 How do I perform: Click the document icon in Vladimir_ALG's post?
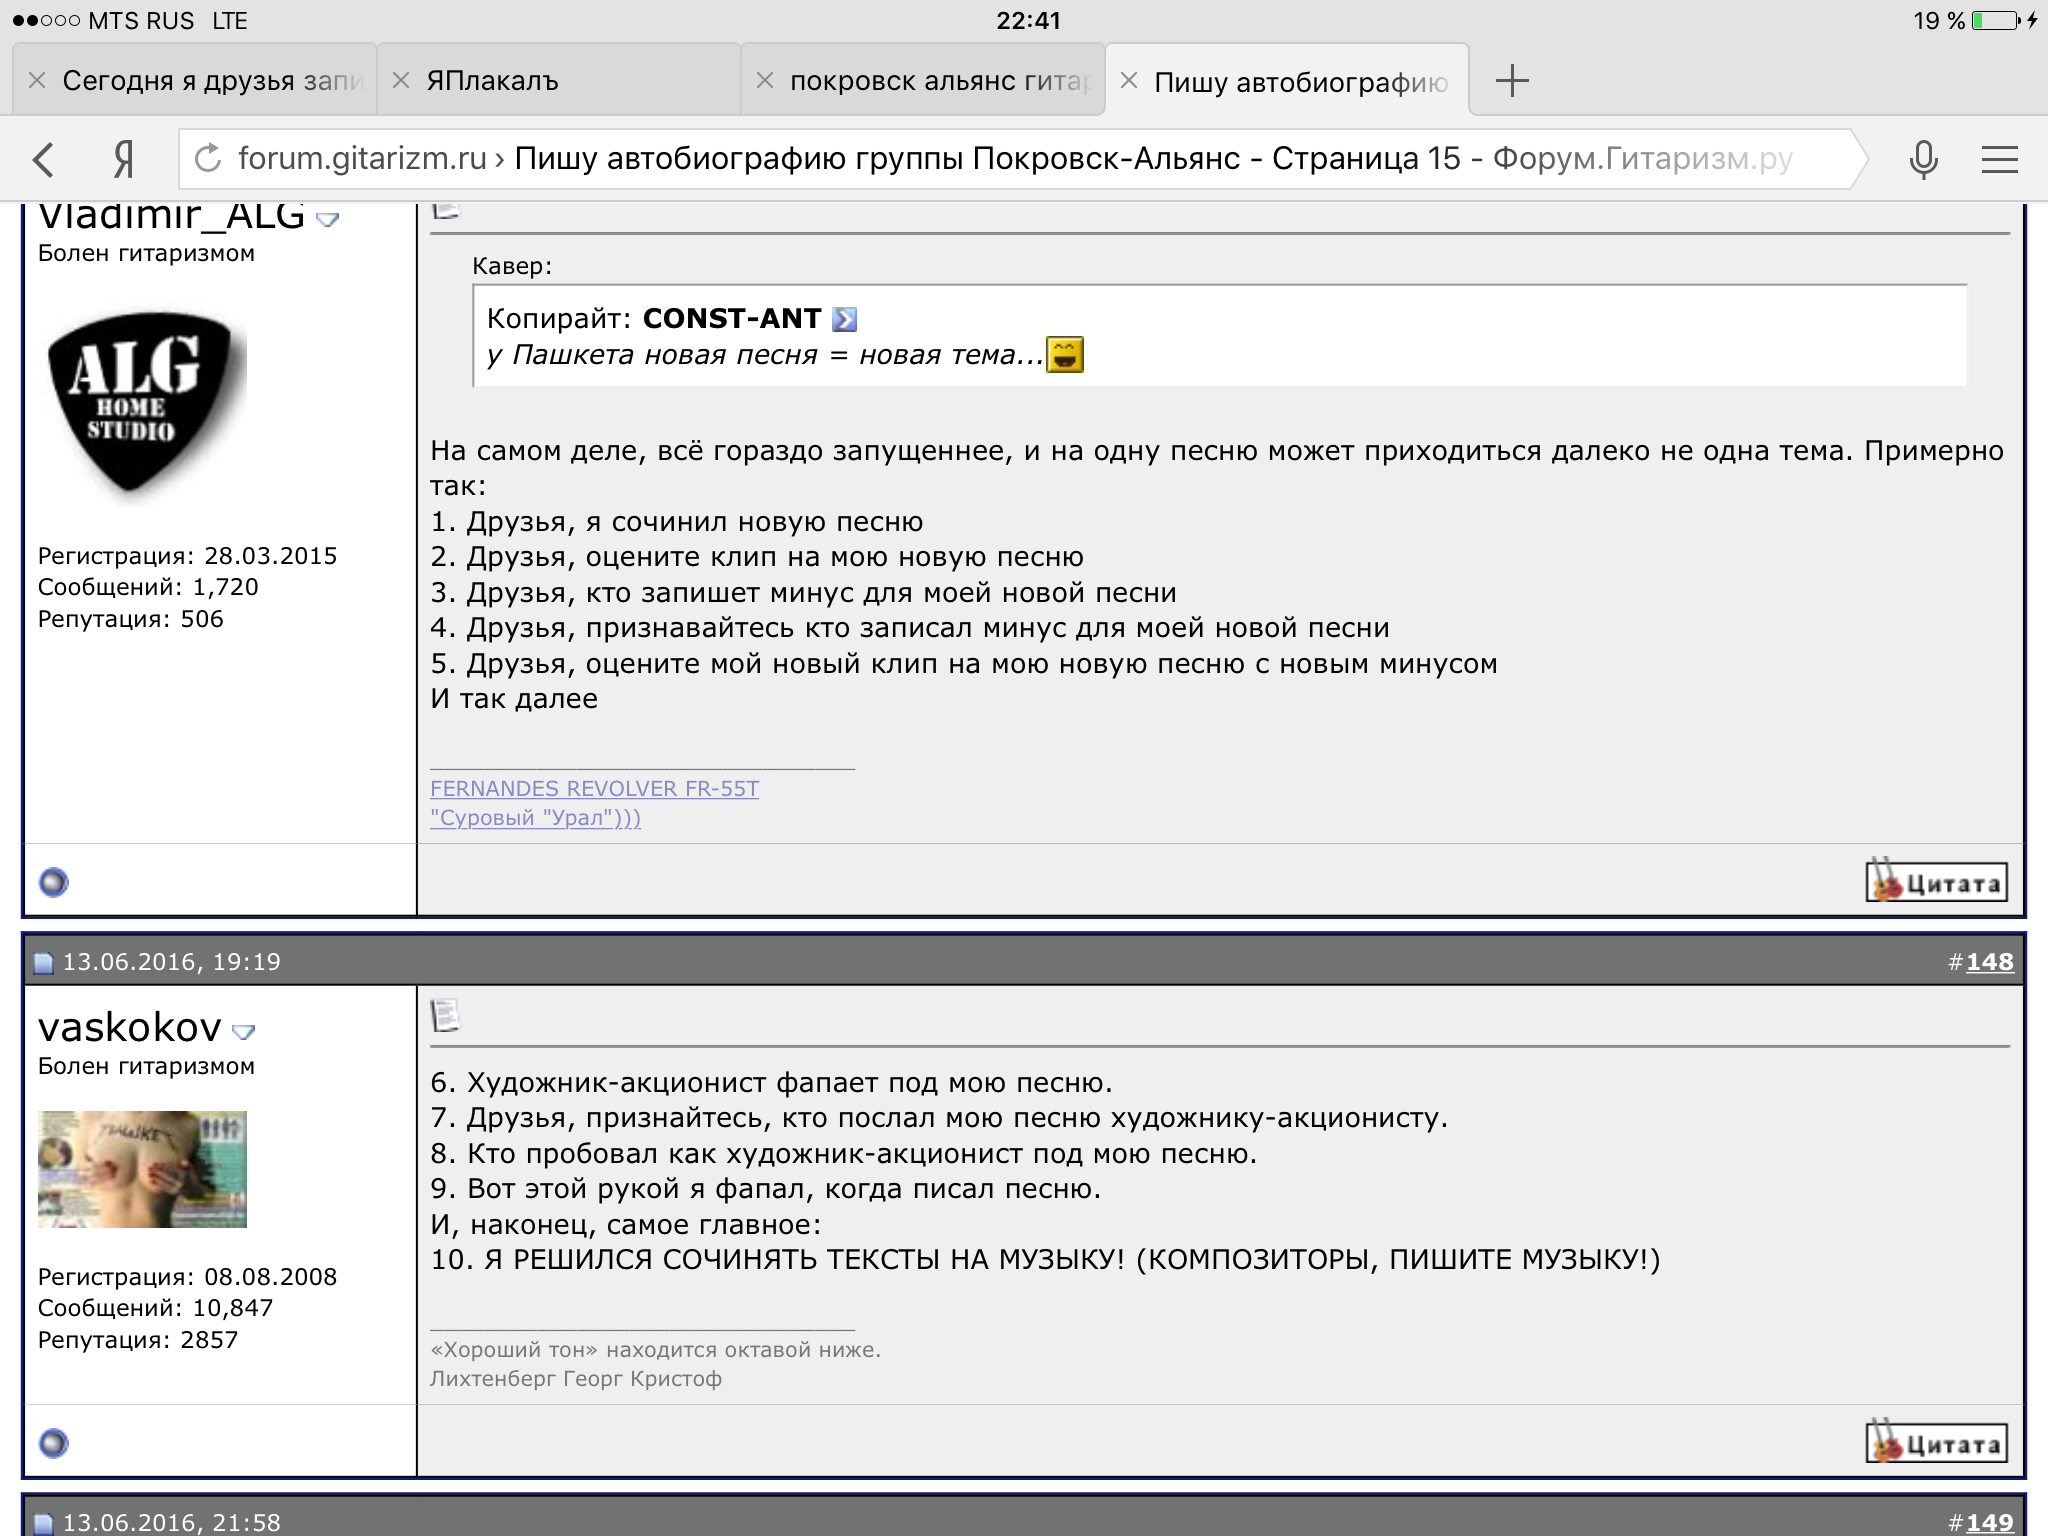(x=445, y=210)
